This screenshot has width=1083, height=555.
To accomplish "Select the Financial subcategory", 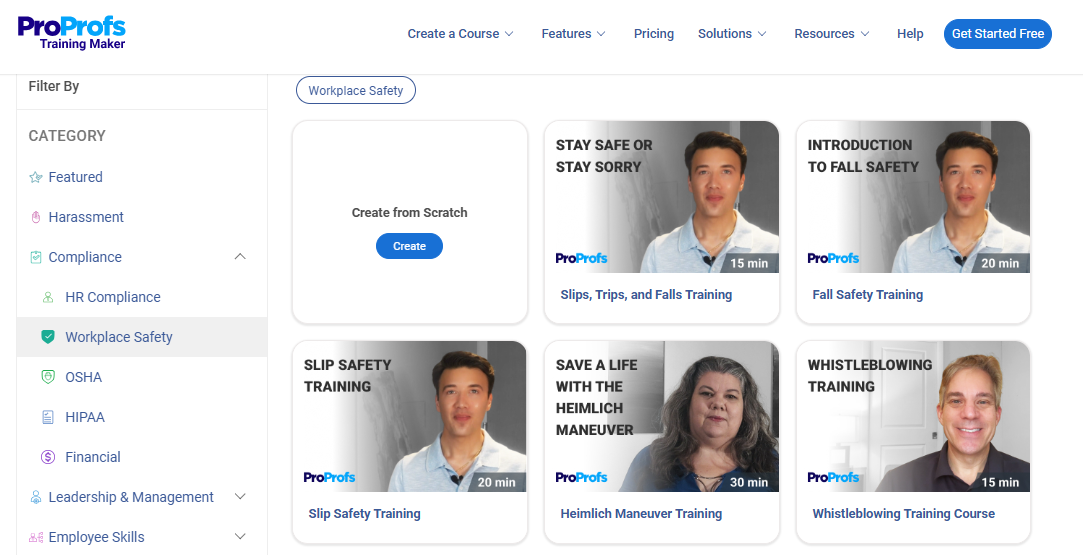I will [93, 458].
